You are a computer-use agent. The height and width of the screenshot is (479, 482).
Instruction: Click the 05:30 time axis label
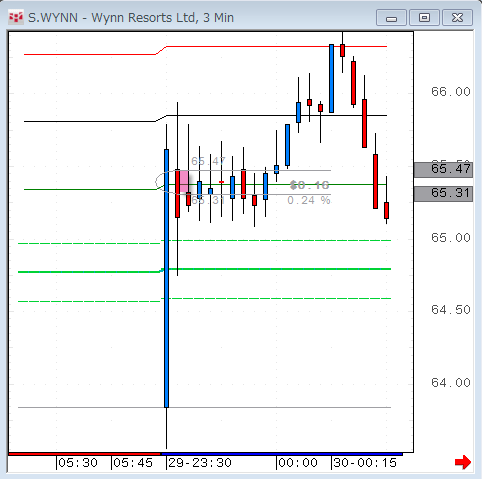click(78, 463)
